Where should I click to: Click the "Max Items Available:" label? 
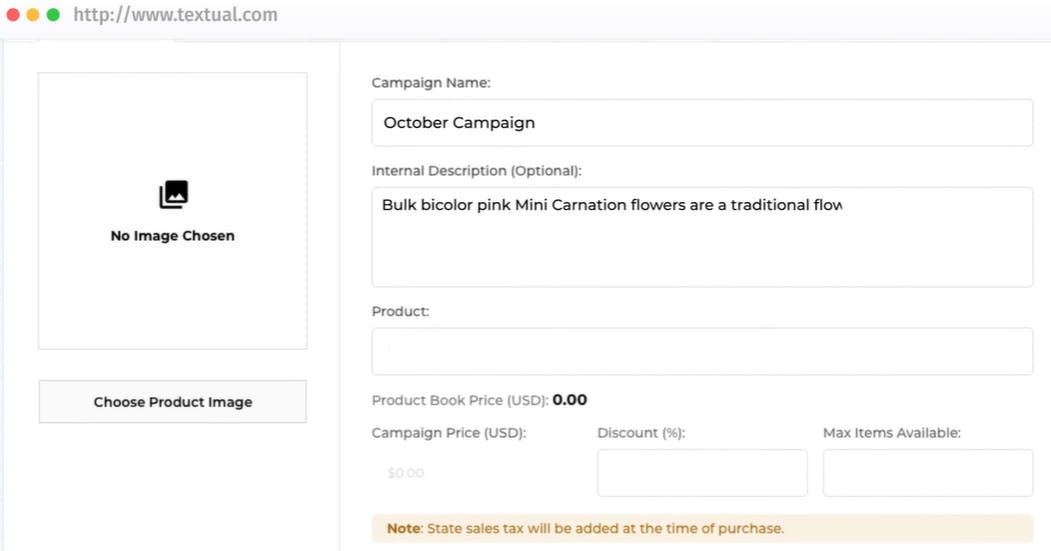click(x=891, y=433)
